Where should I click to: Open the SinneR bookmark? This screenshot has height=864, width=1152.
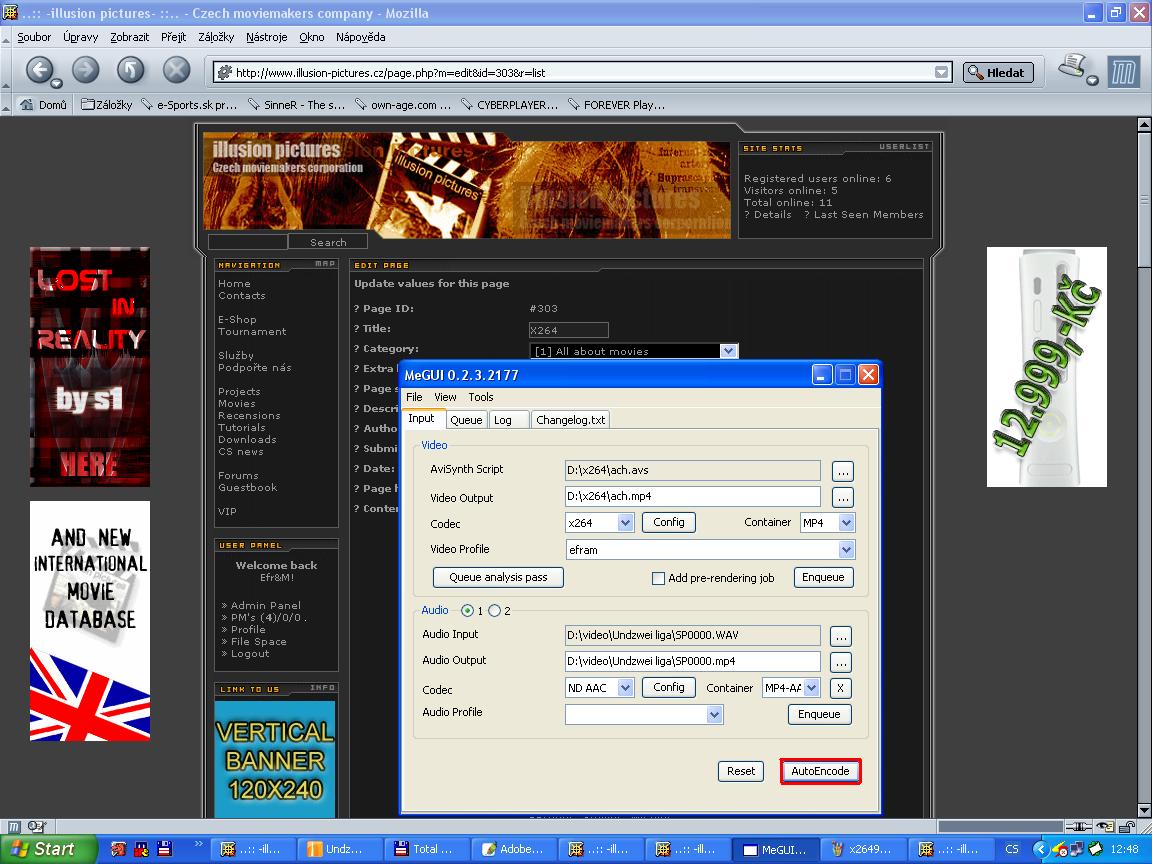(296, 105)
